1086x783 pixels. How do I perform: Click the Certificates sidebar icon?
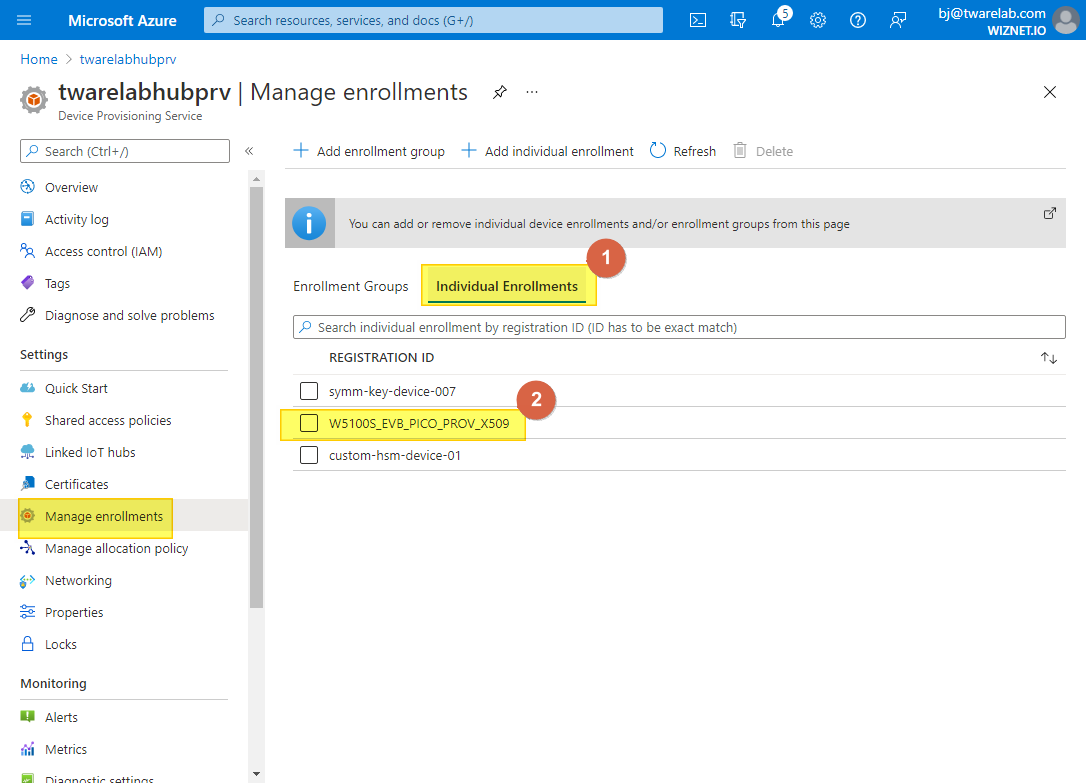pos(28,484)
